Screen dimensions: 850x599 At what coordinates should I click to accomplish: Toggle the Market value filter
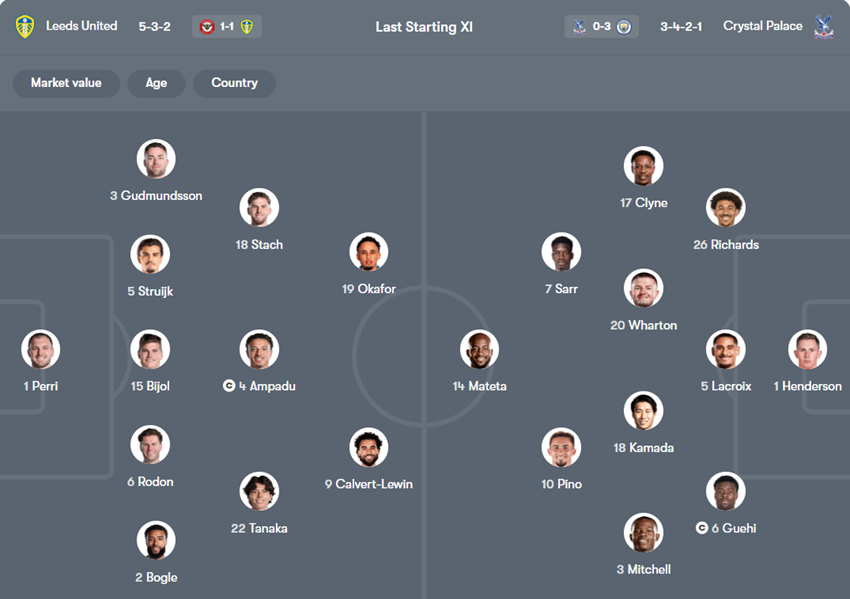click(x=66, y=83)
